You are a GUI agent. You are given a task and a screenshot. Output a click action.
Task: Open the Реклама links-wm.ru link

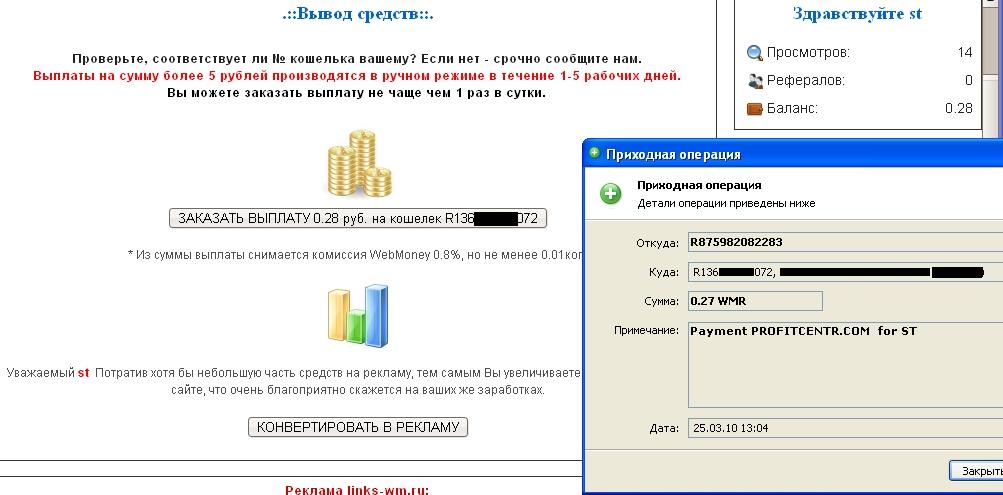tap(357, 489)
